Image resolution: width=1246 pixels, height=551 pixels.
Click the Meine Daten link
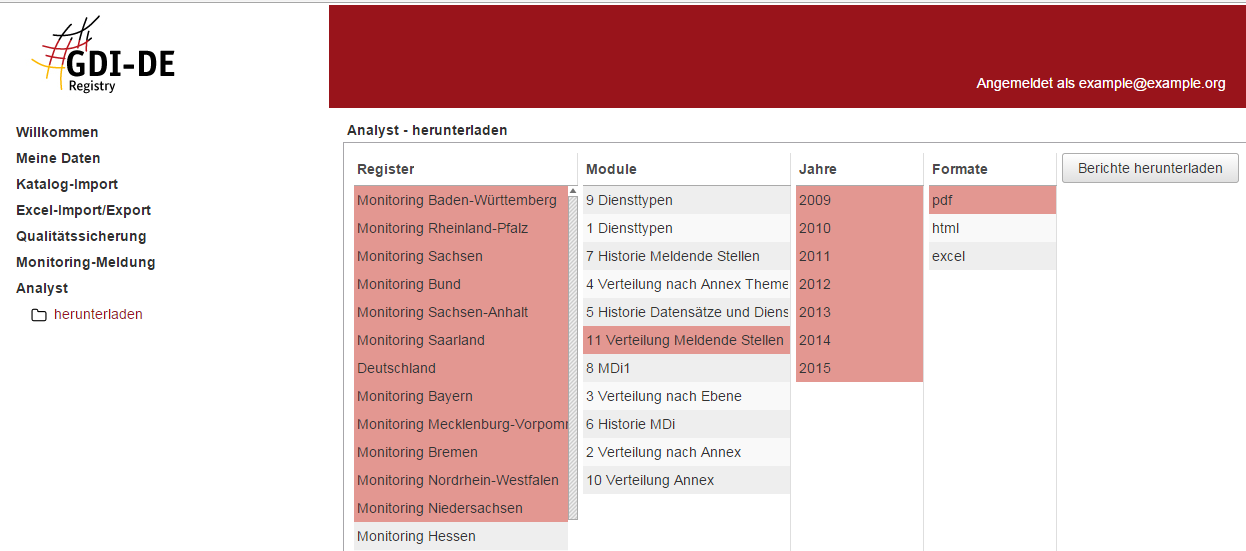[58, 158]
